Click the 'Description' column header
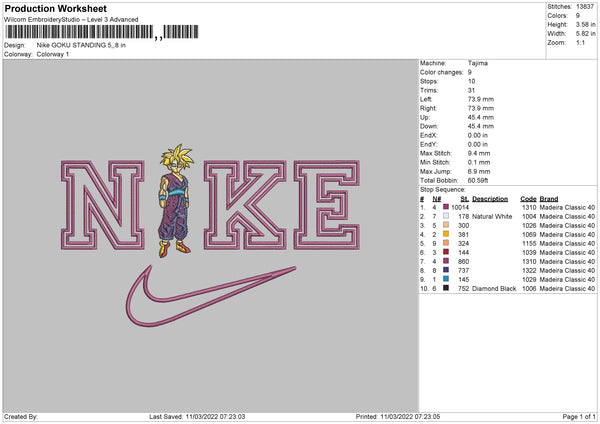Screen dimensions: 600x424 490,199
